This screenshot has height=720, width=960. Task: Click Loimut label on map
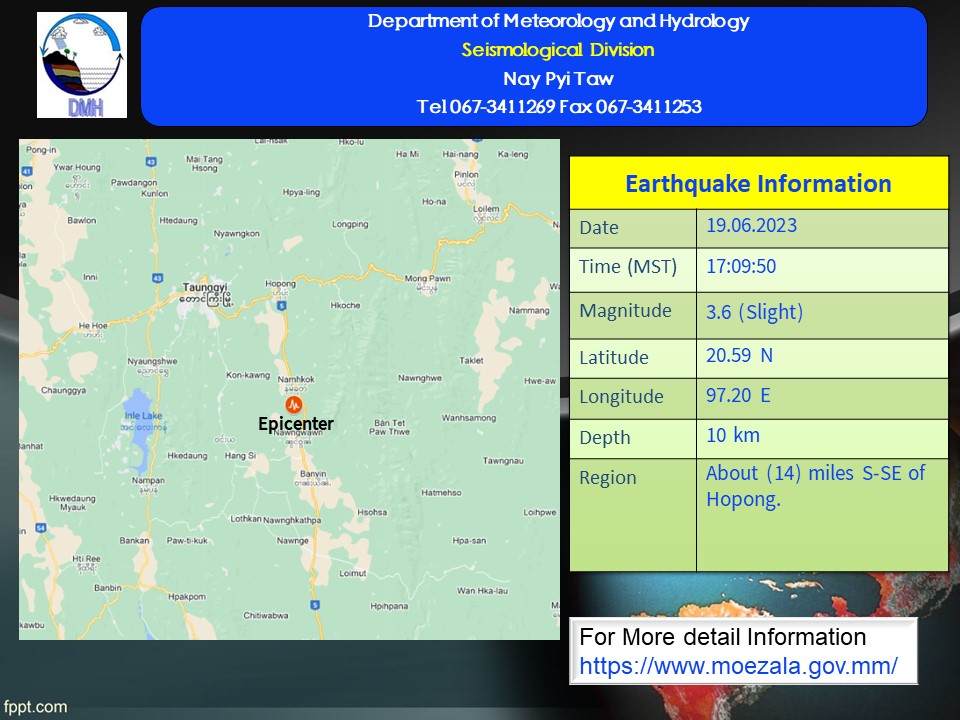[x=353, y=574]
